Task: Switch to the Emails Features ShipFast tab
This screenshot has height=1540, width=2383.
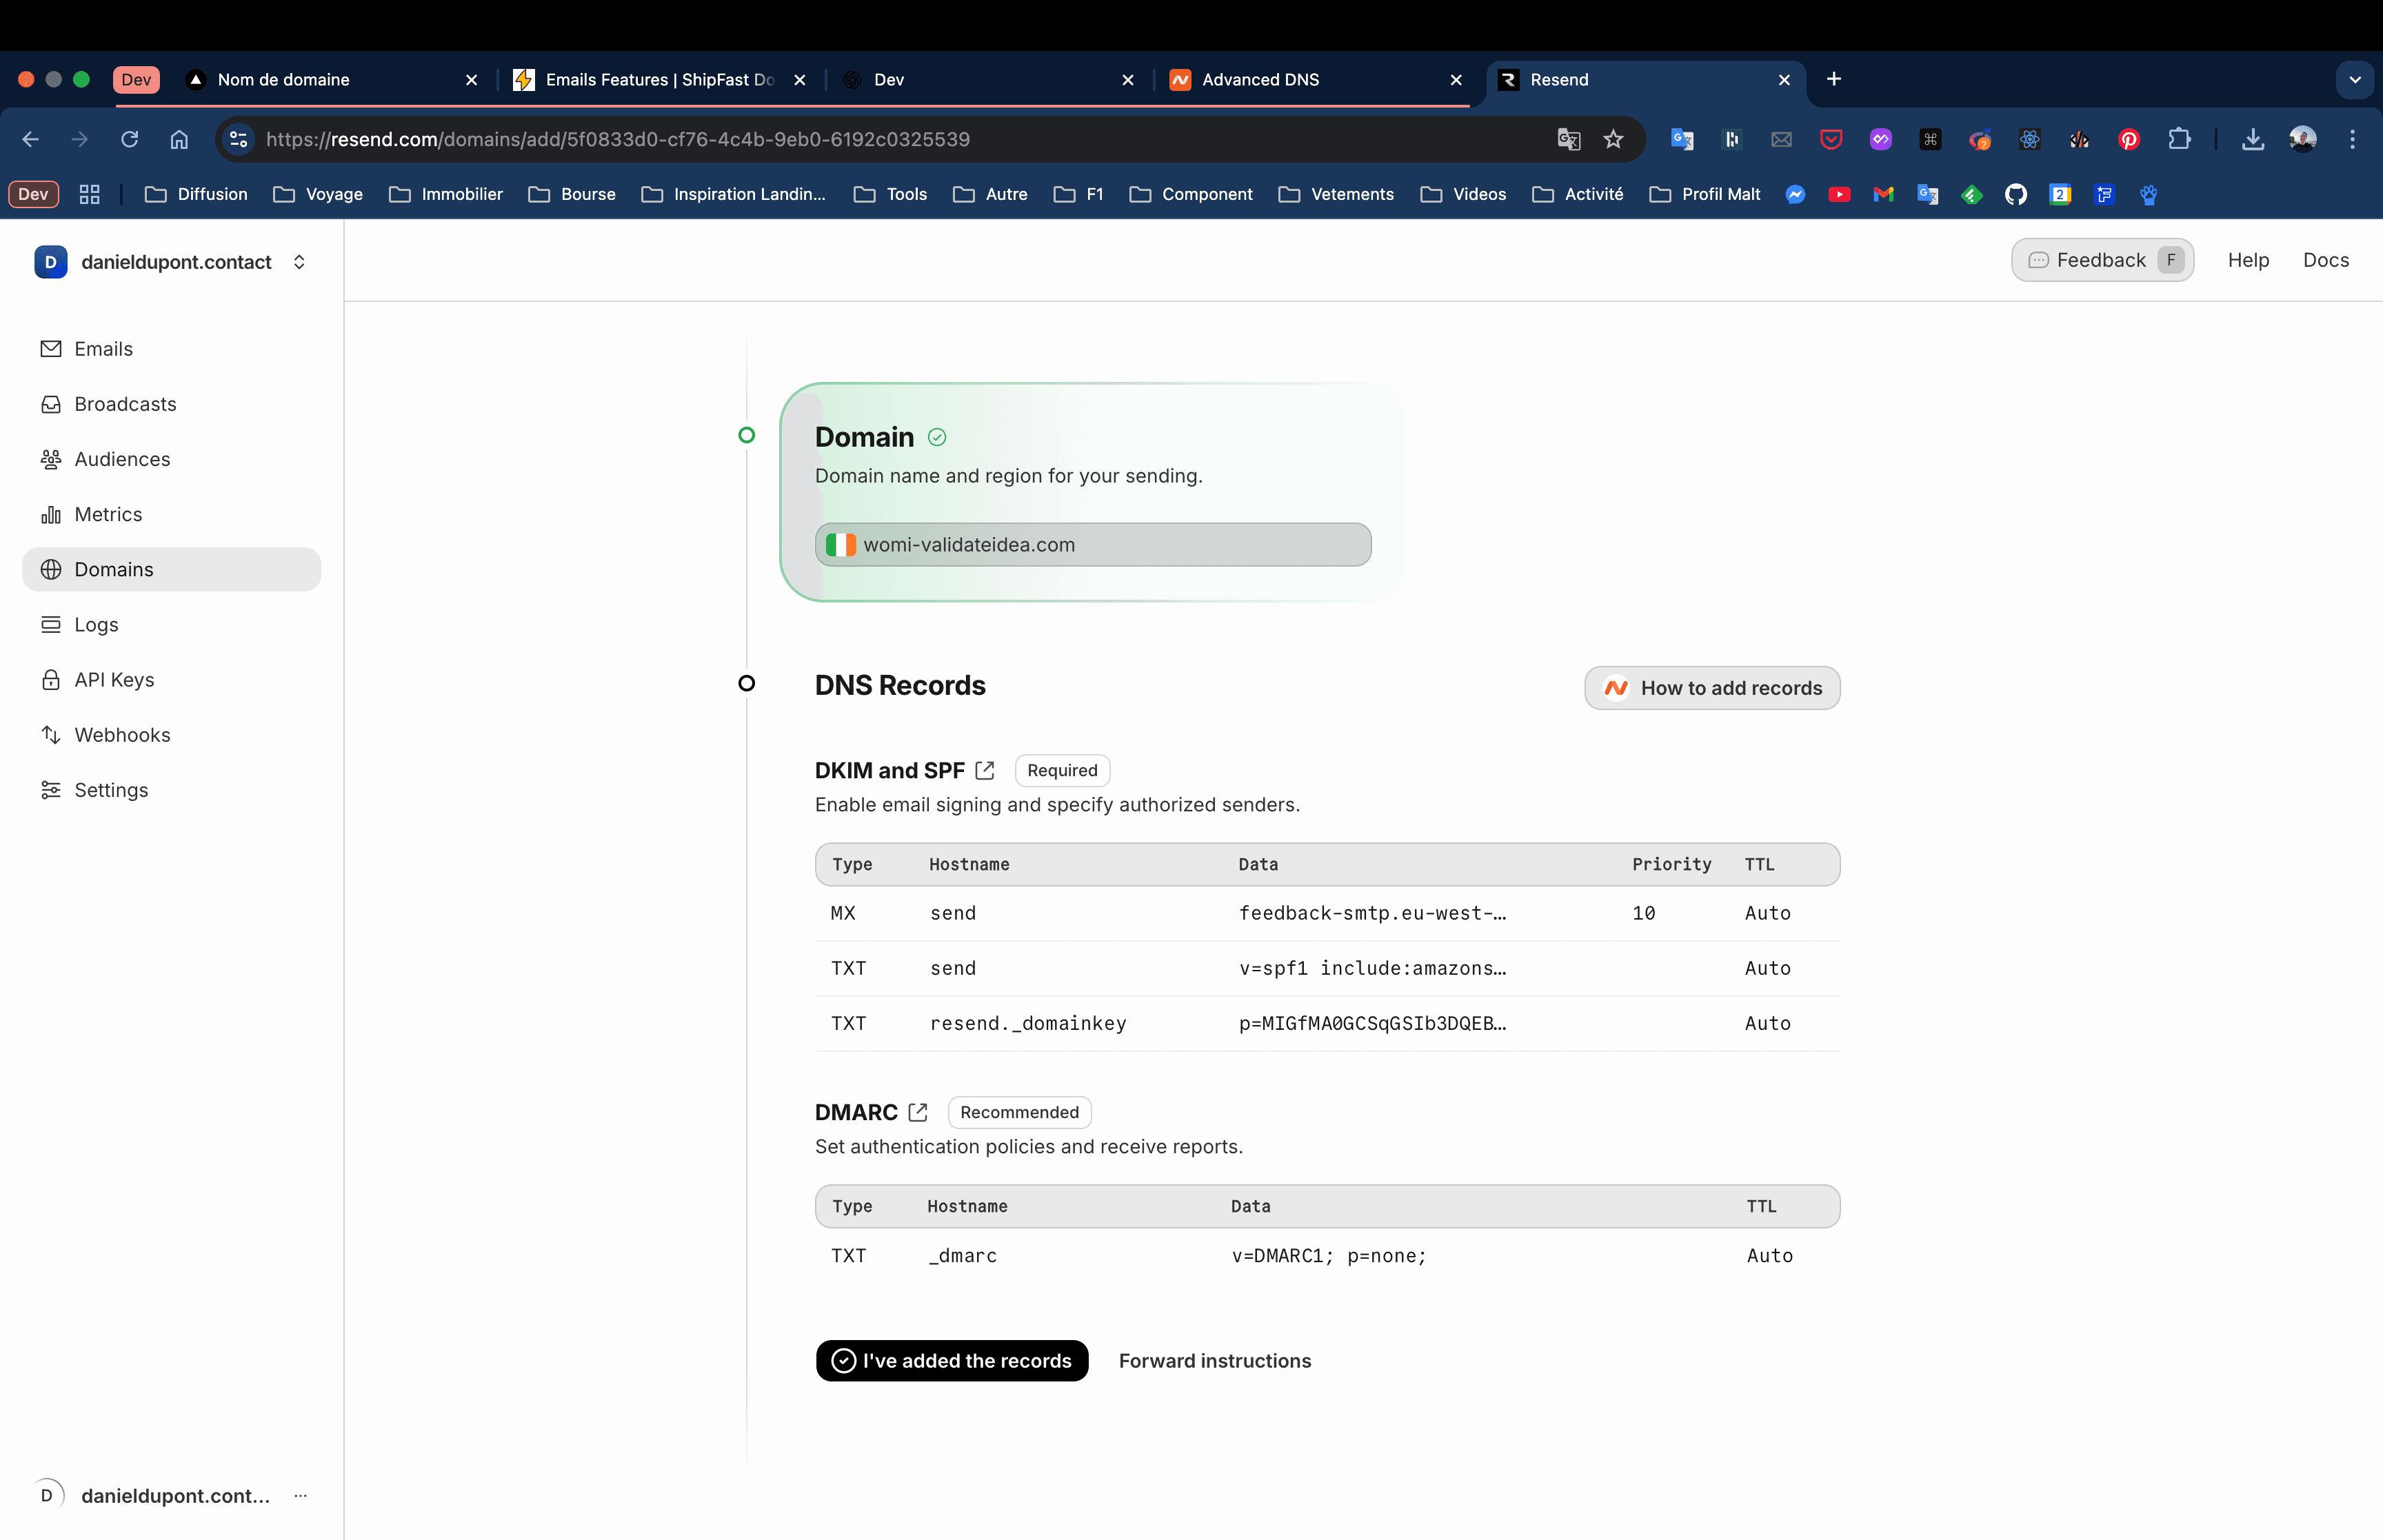Action: (659, 80)
